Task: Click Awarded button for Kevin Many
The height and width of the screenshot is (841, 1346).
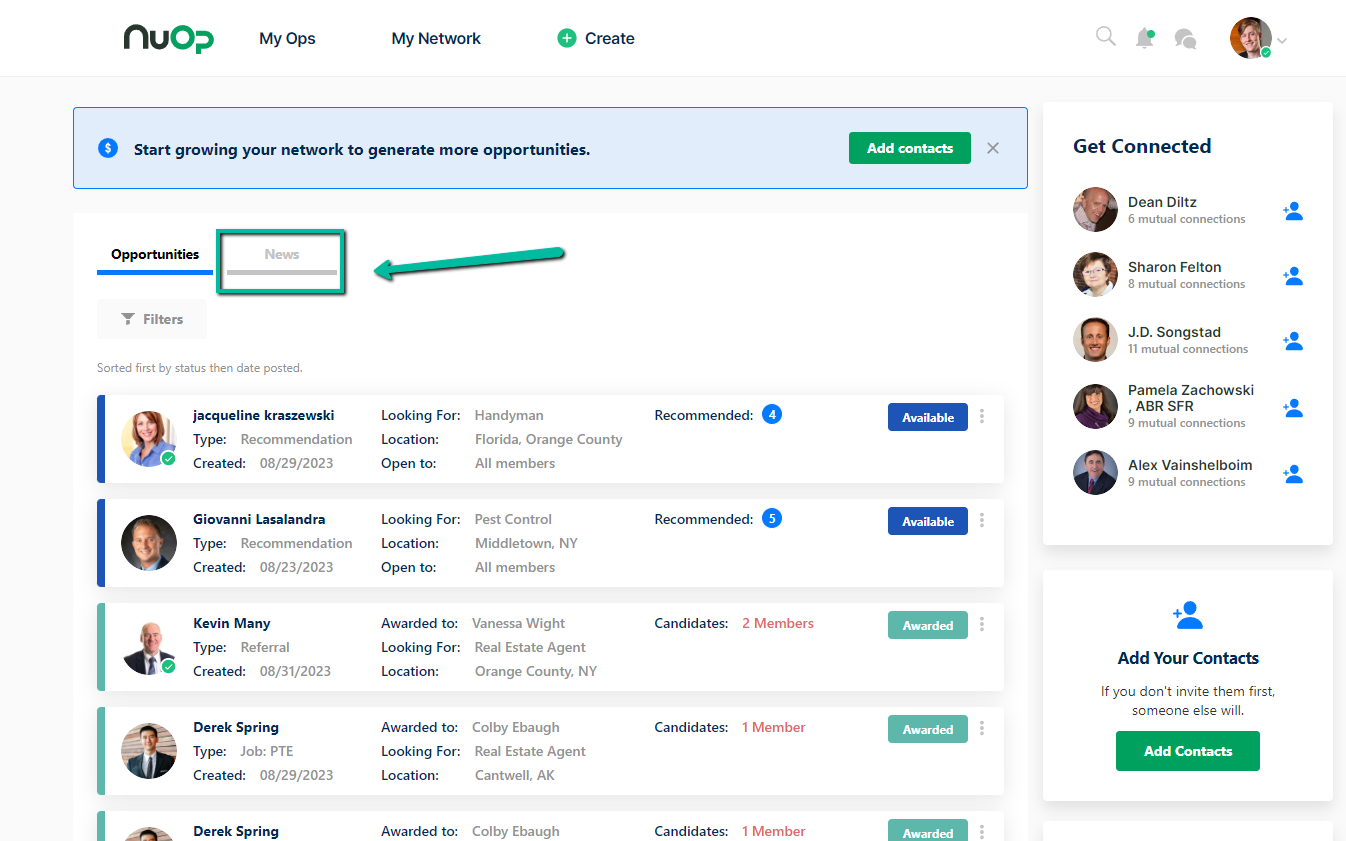Action: [928, 625]
